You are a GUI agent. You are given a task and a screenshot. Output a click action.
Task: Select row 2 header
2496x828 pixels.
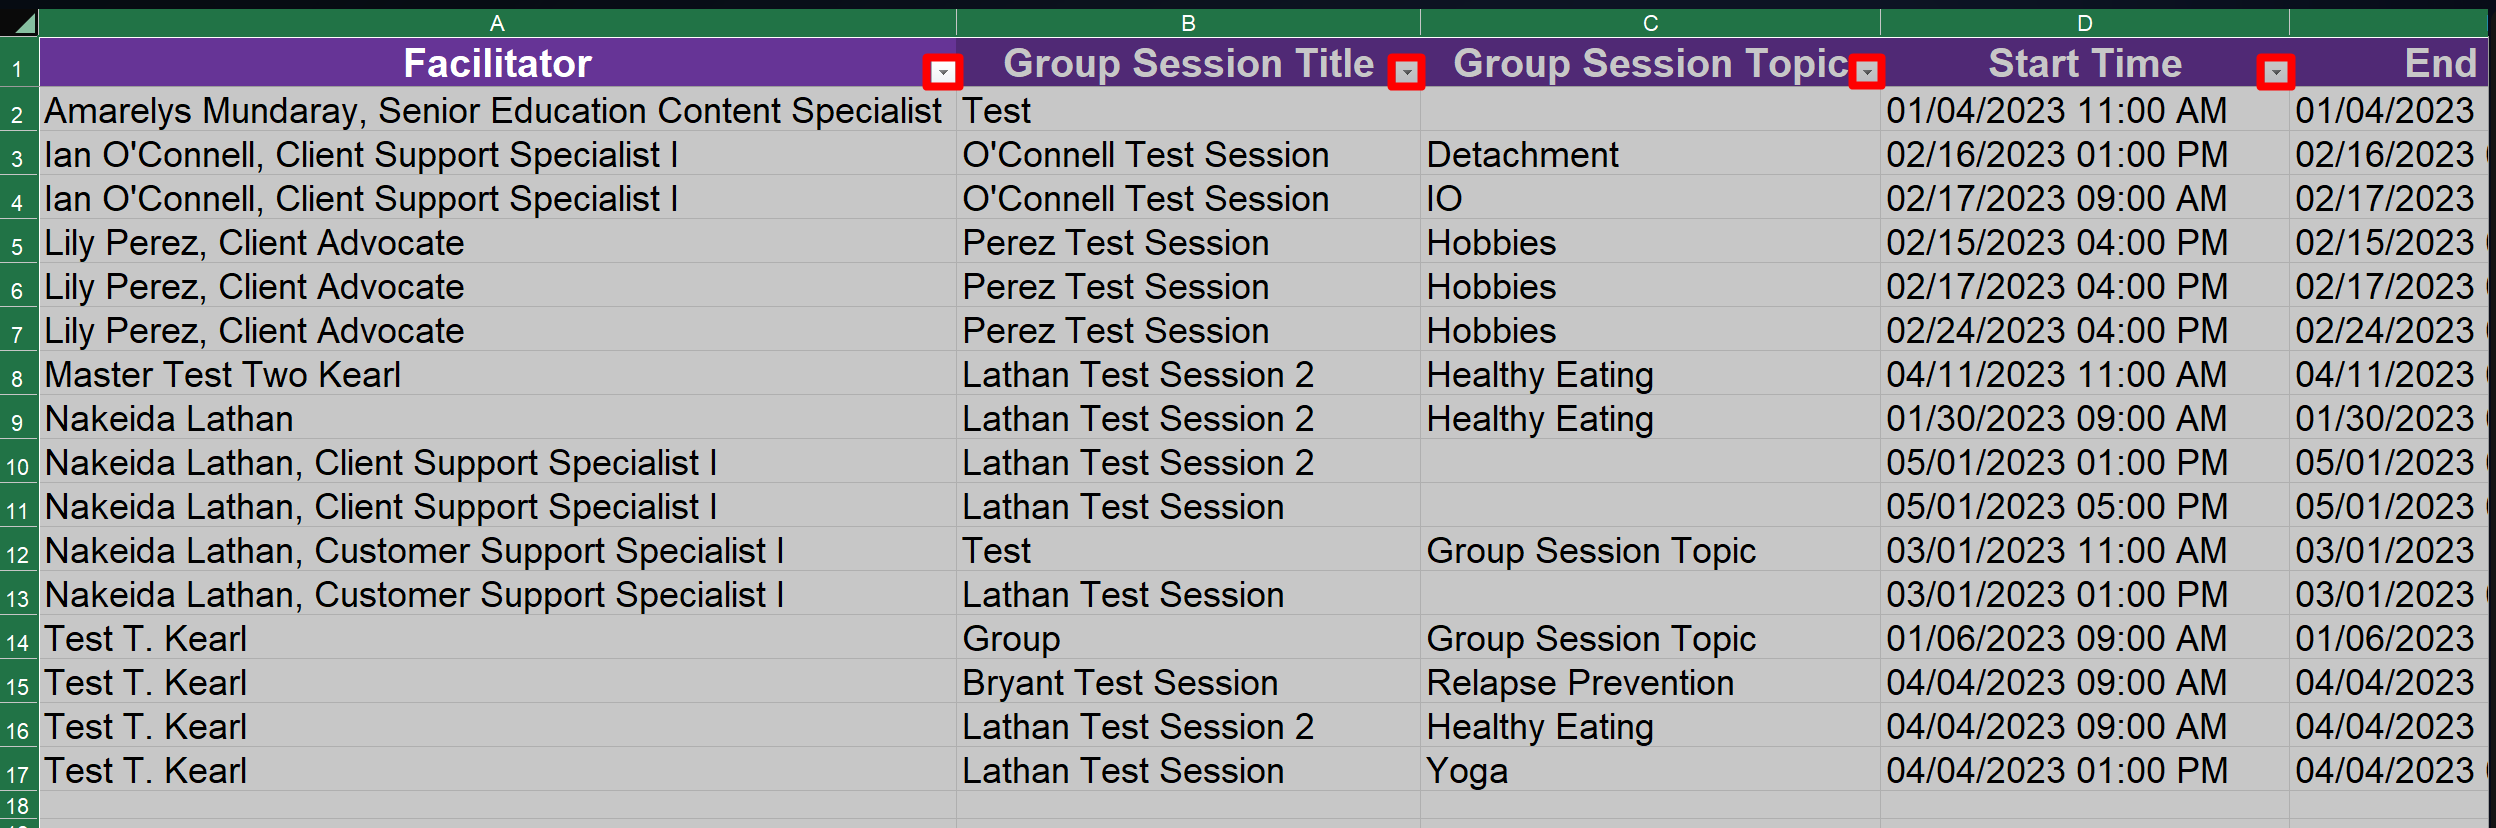[x=18, y=114]
